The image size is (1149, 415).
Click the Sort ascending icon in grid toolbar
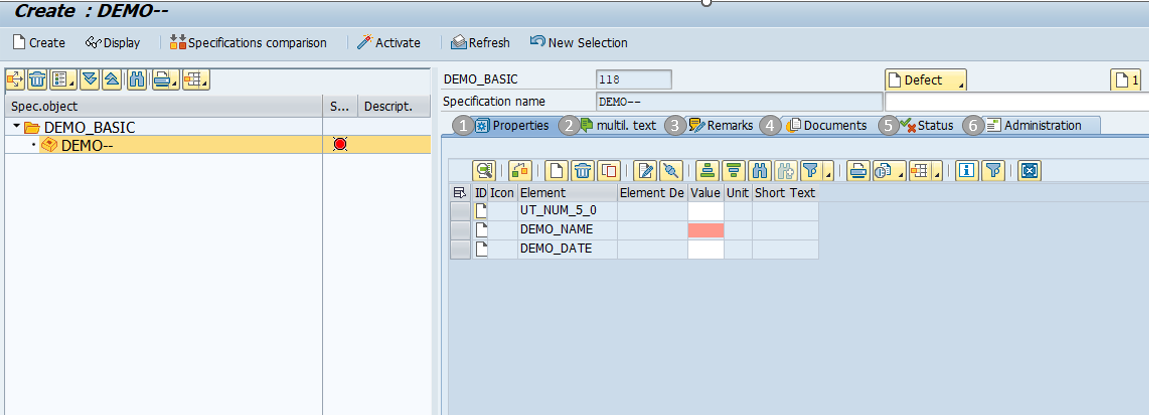708,171
